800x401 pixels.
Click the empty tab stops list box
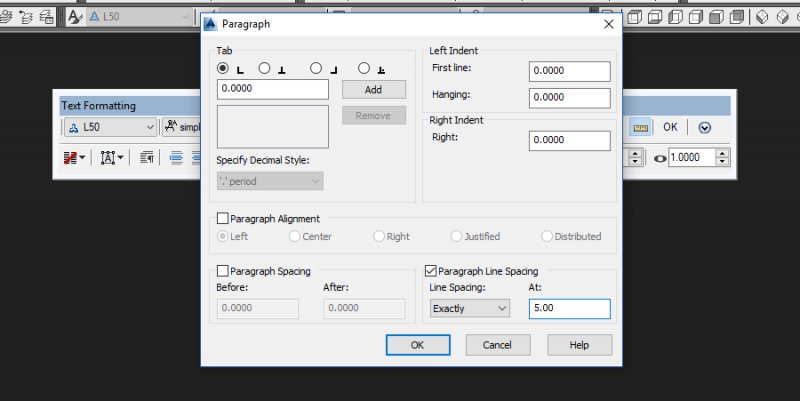coord(273,127)
